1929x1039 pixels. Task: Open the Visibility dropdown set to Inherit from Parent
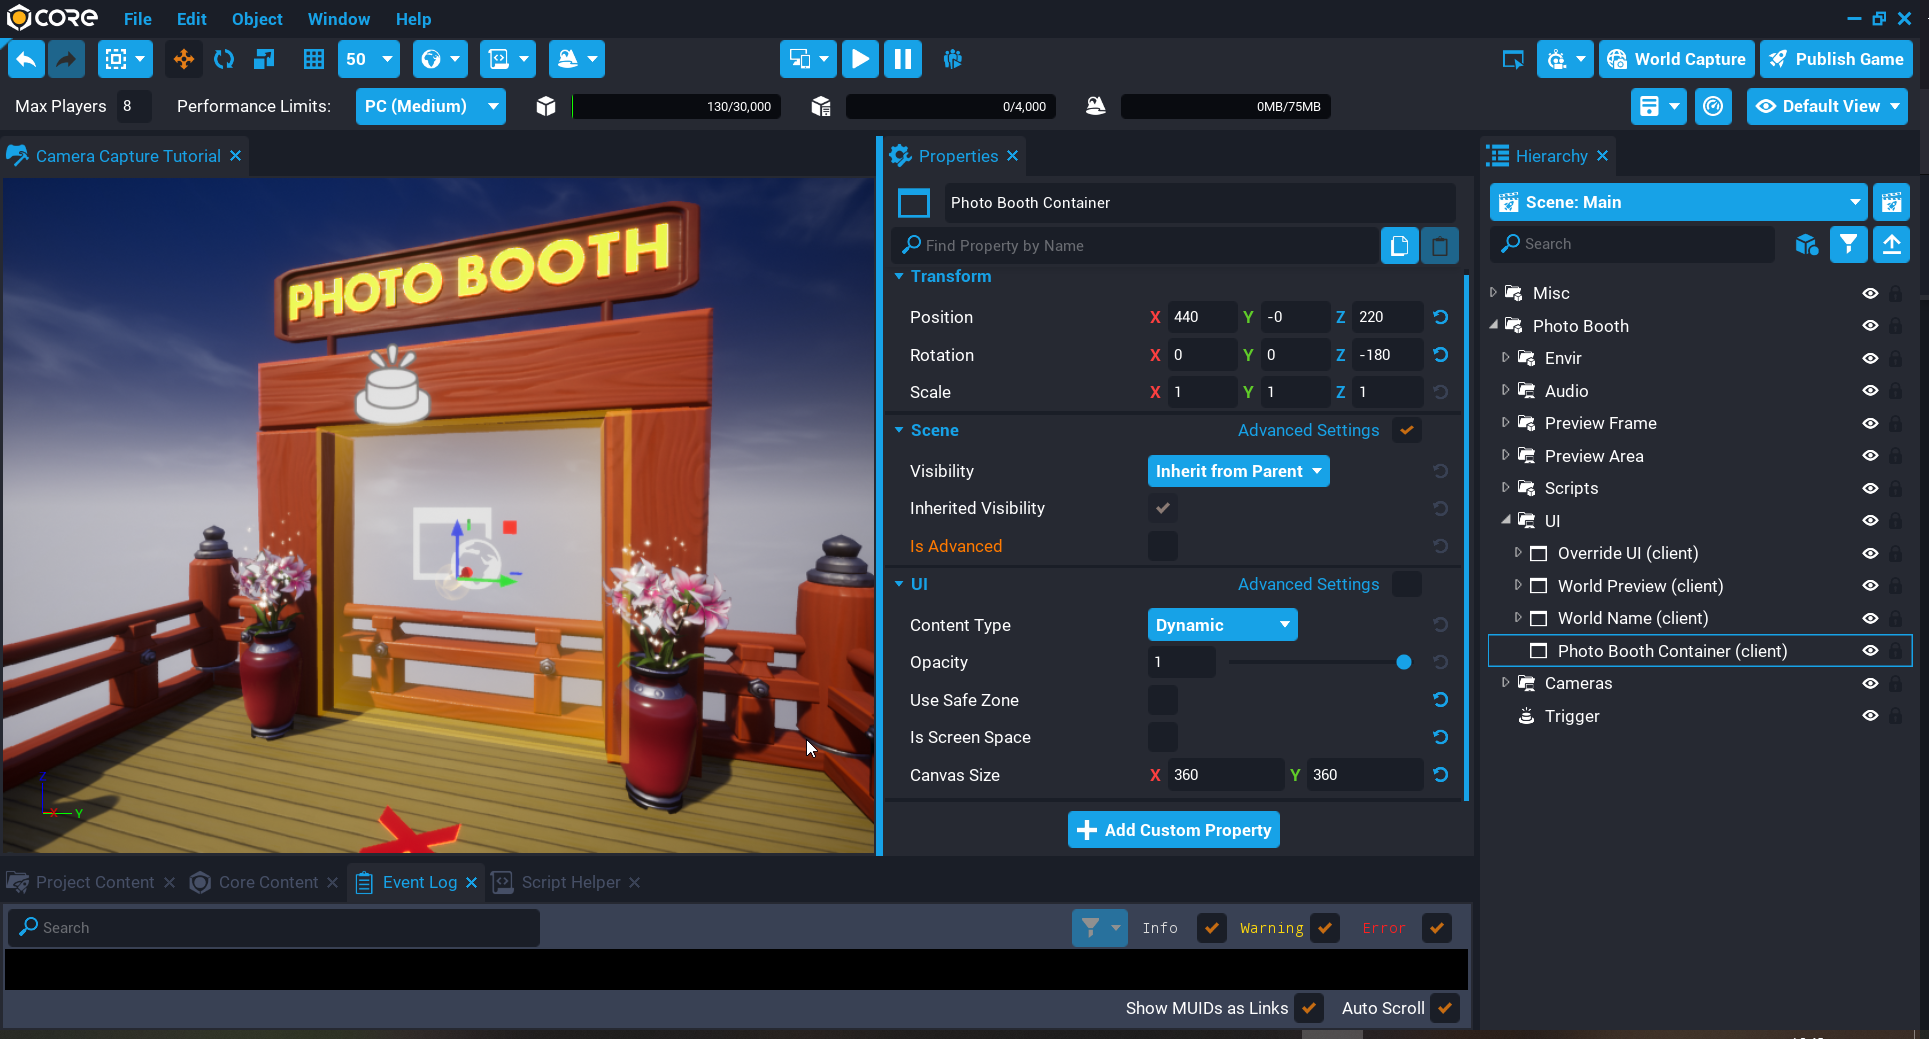tap(1238, 471)
